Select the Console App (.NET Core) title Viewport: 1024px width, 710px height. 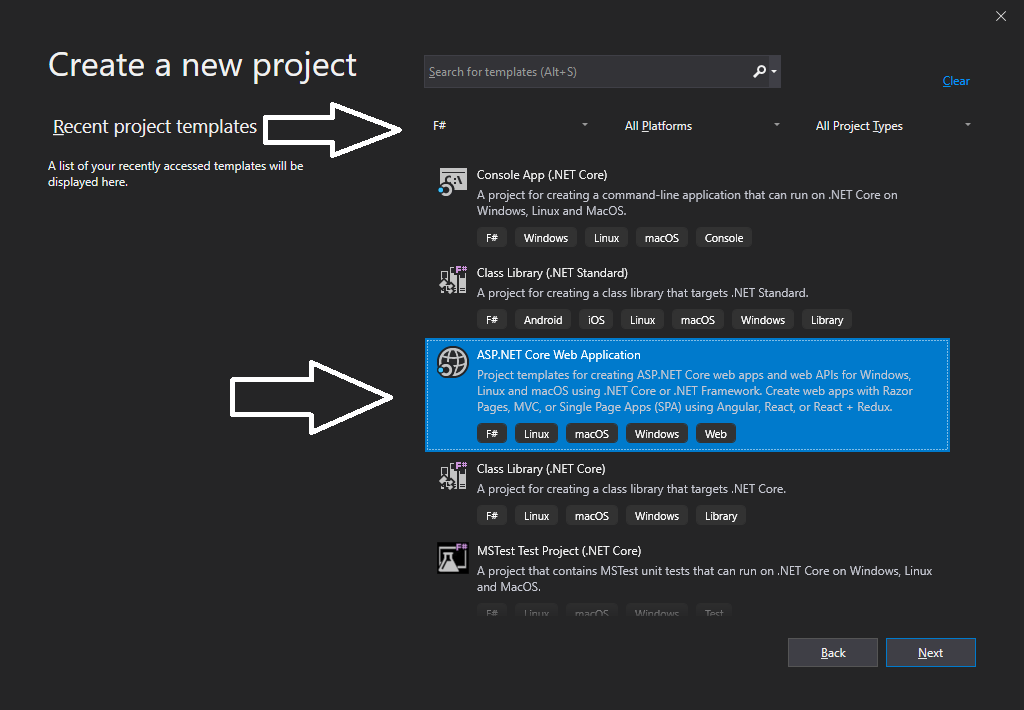pyautogui.click(x=542, y=175)
